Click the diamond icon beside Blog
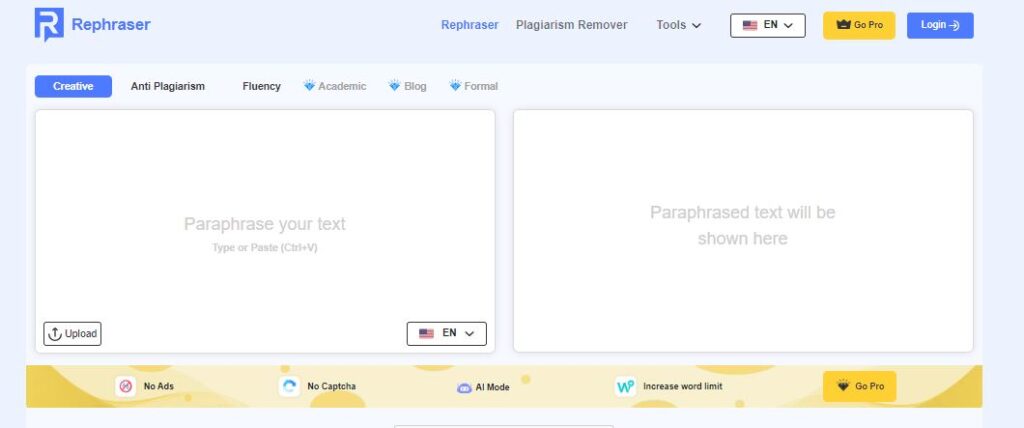The image size is (1024, 428). (x=395, y=86)
